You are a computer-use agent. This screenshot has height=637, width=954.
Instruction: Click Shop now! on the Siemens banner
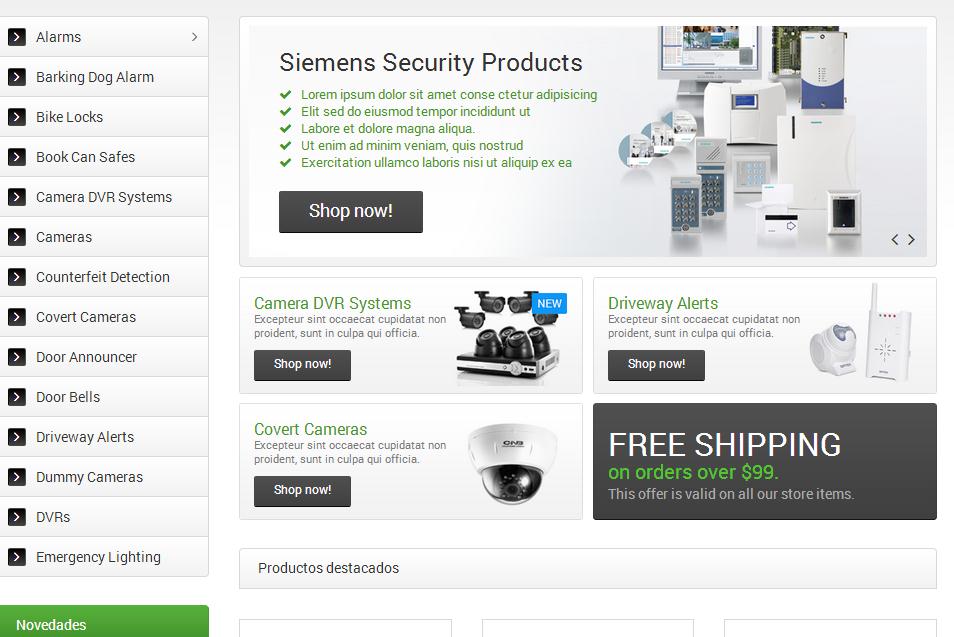point(351,212)
